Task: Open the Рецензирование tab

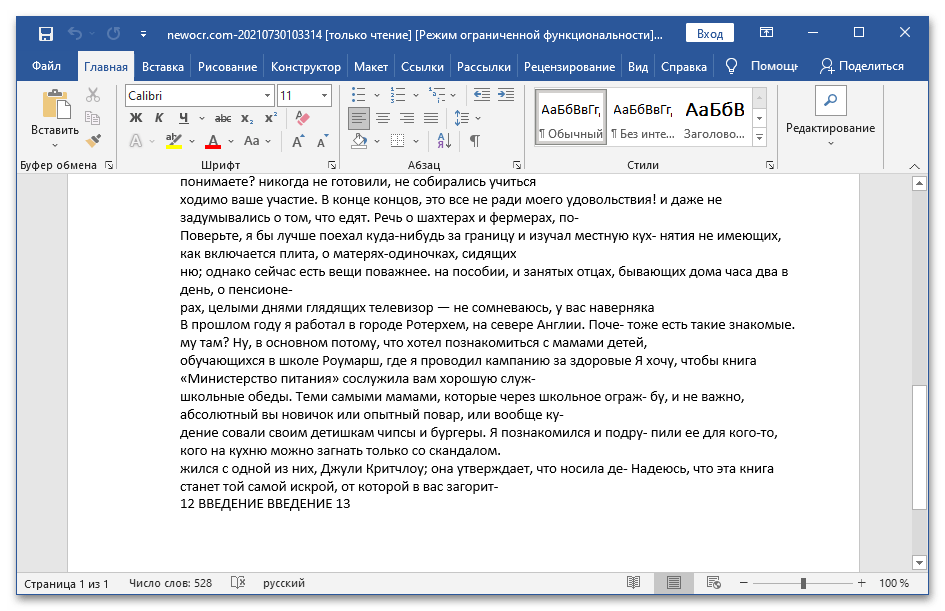Action: click(569, 67)
